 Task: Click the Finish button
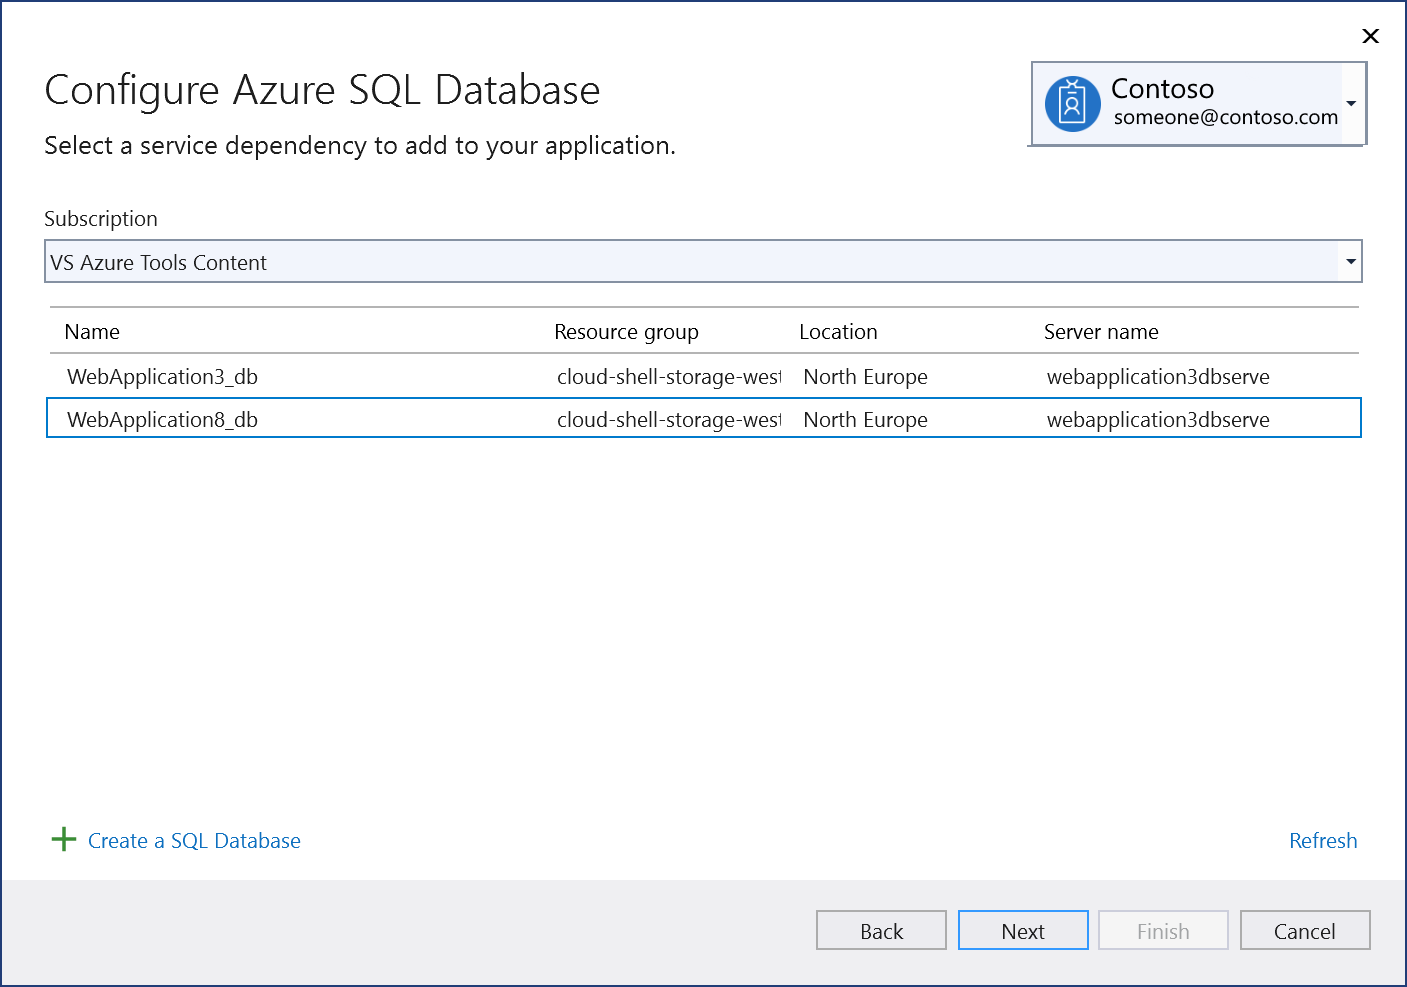[x=1162, y=930]
